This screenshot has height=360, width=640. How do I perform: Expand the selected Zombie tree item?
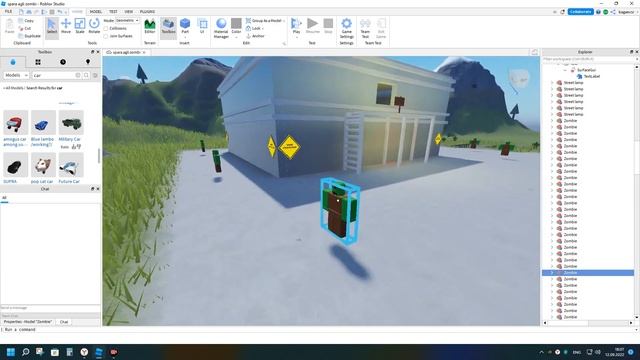552,273
